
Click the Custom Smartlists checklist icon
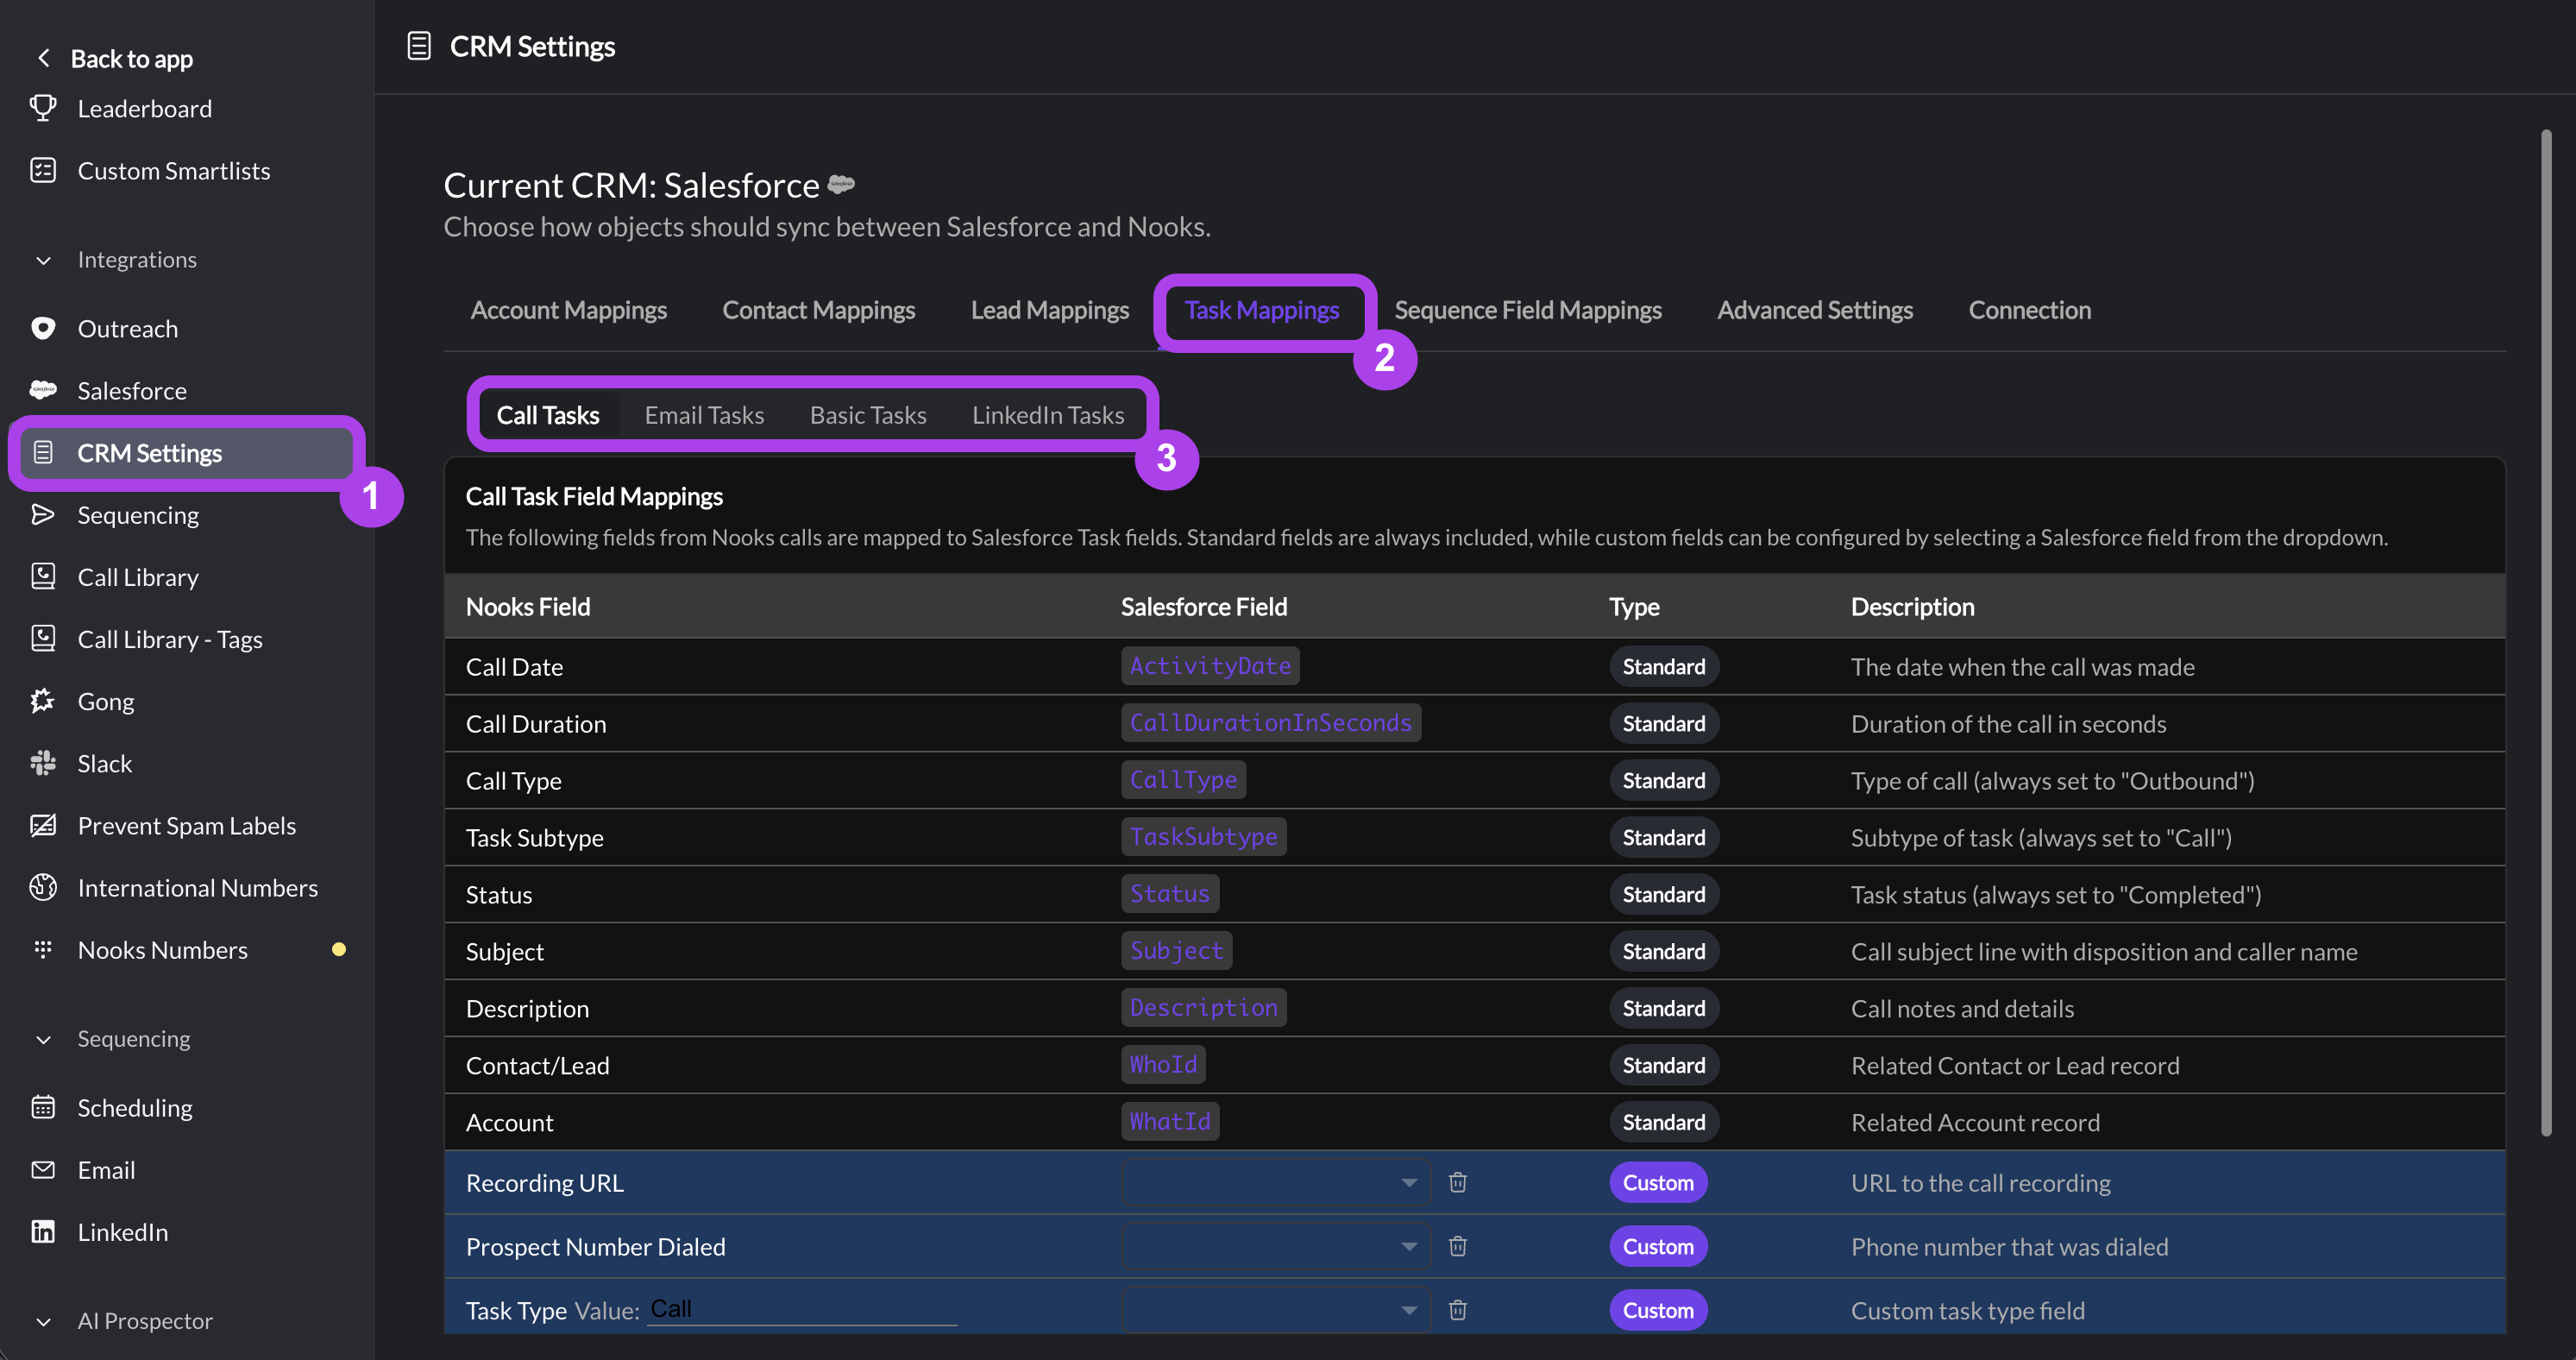click(x=43, y=170)
